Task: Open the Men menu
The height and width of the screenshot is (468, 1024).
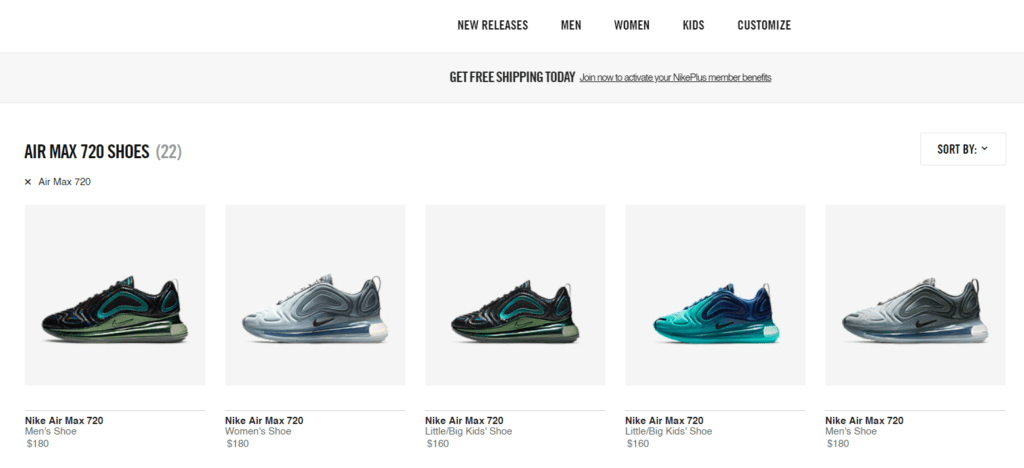Action: pos(571,25)
